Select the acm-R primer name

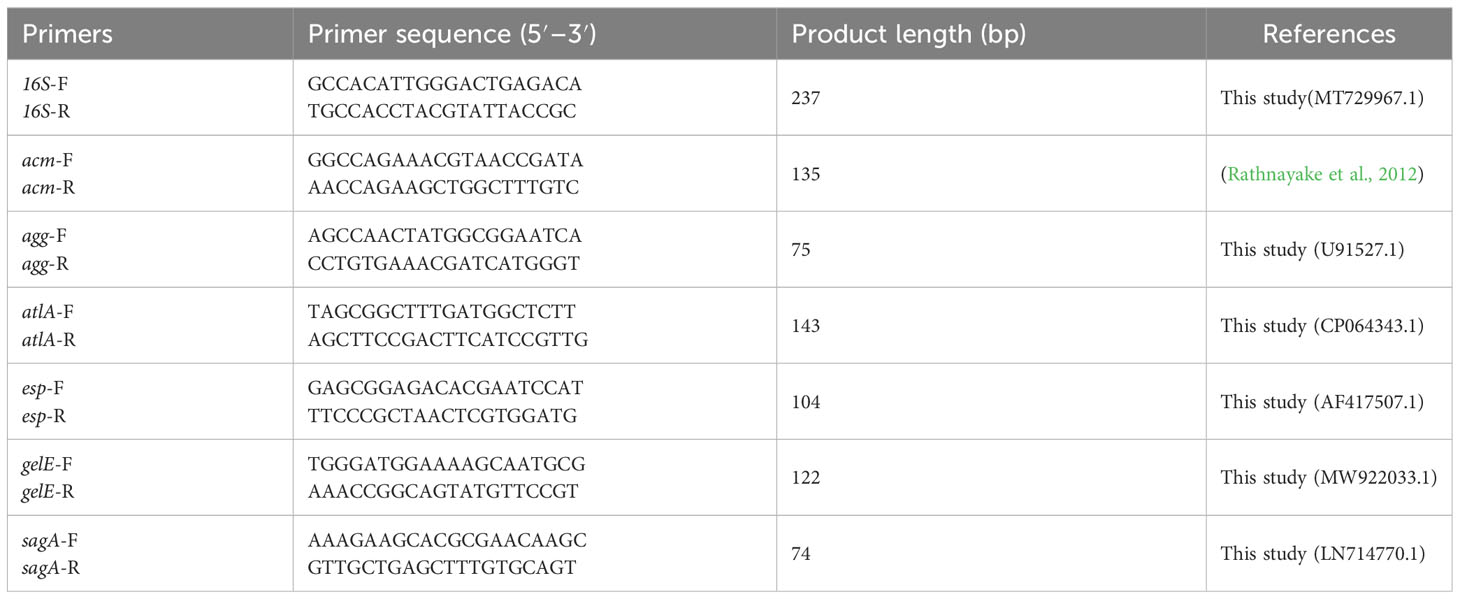(50, 188)
